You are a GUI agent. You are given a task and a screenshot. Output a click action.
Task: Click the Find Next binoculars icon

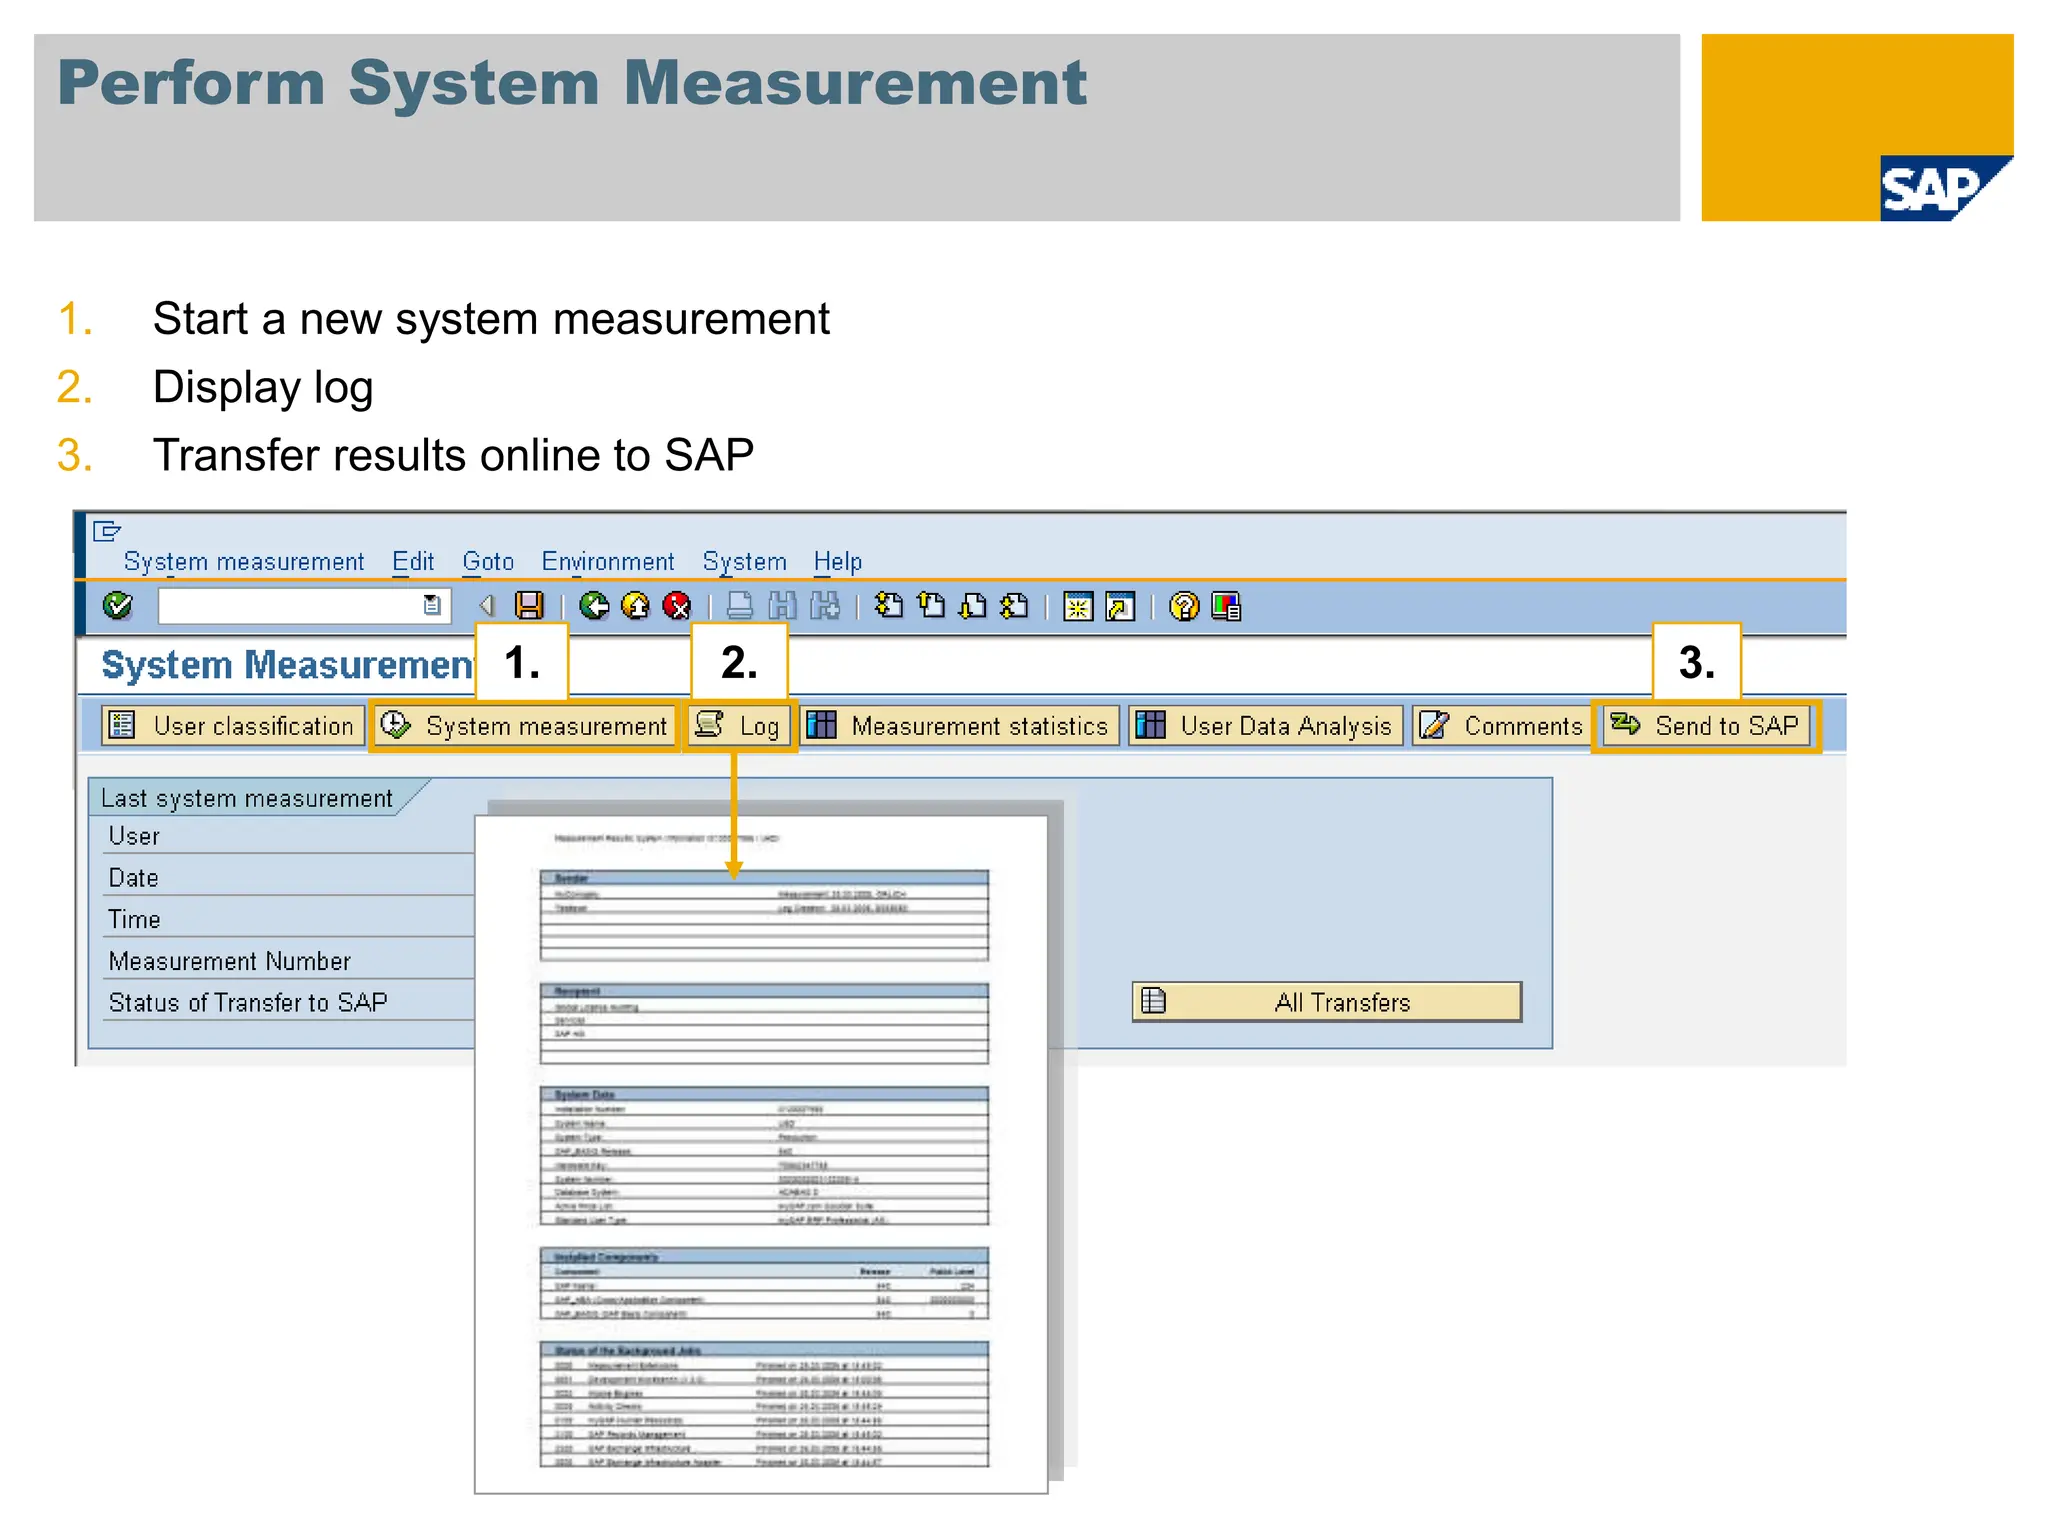(x=825, y=606)
